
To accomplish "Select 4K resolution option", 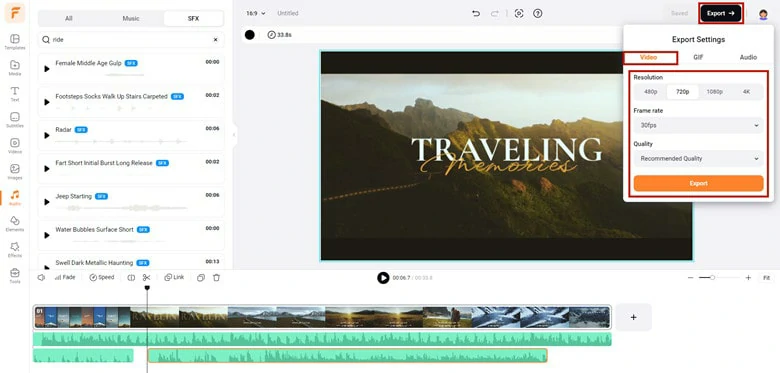I will point(746,92).
